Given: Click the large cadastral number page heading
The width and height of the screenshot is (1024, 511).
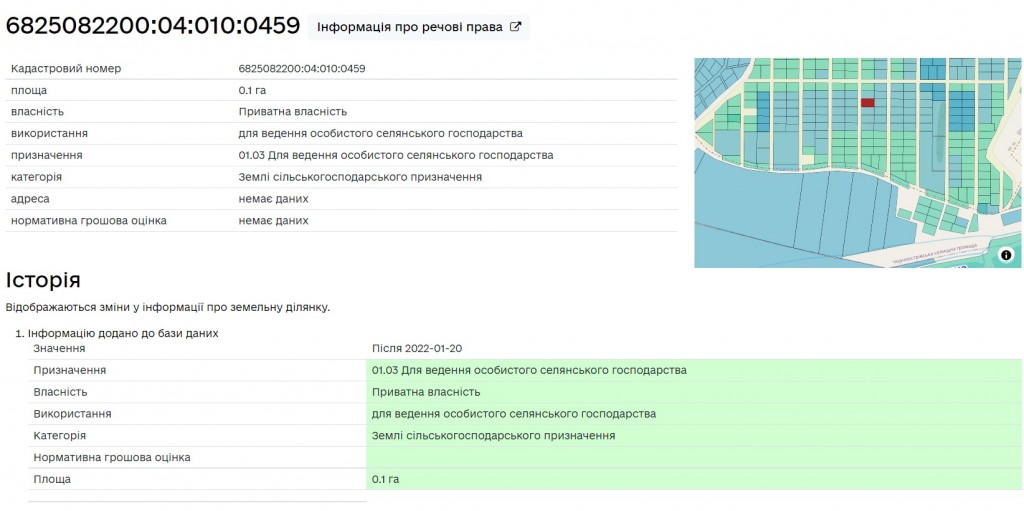Looking at the screenshot, I should 153,26.
